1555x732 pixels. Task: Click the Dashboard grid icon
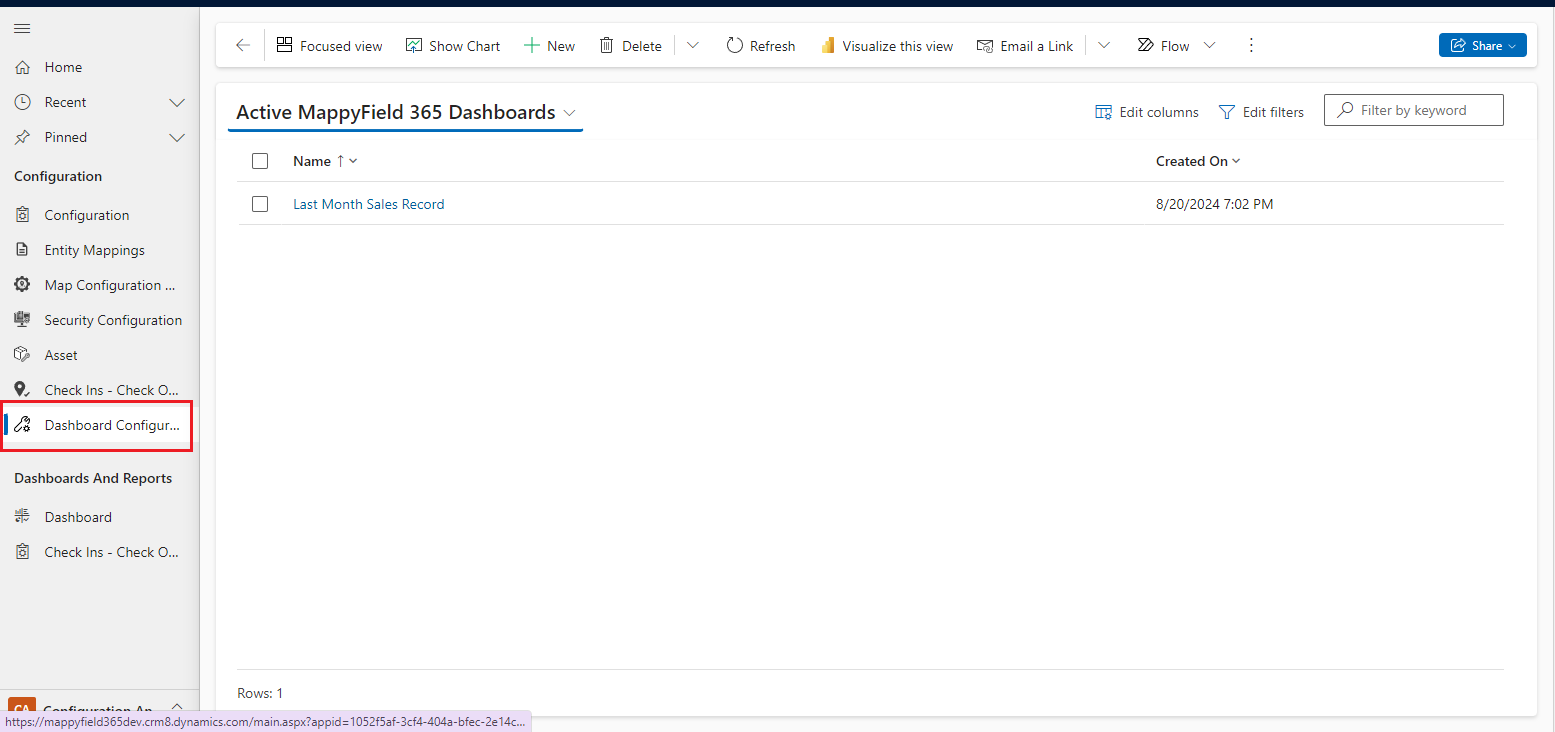[22, 517]
